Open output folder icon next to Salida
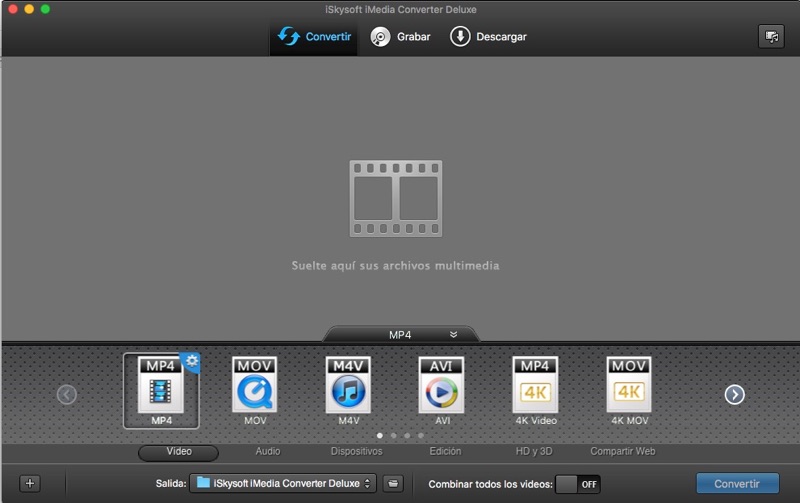This screenshot has height=503, width=800. (393, 483)
